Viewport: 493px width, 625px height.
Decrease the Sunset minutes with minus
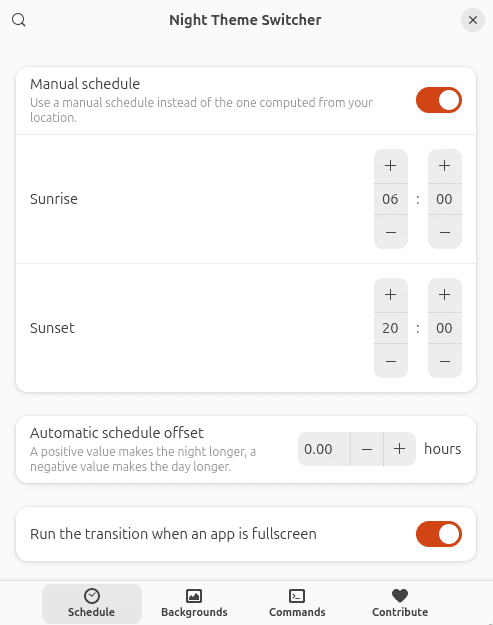click(x=445, y=361)
